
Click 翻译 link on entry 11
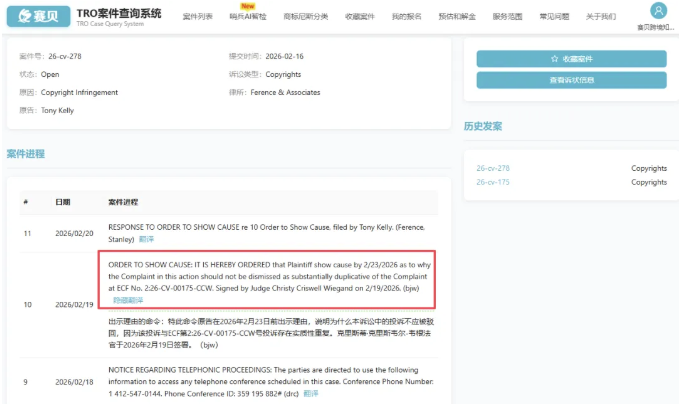(146, 240)
